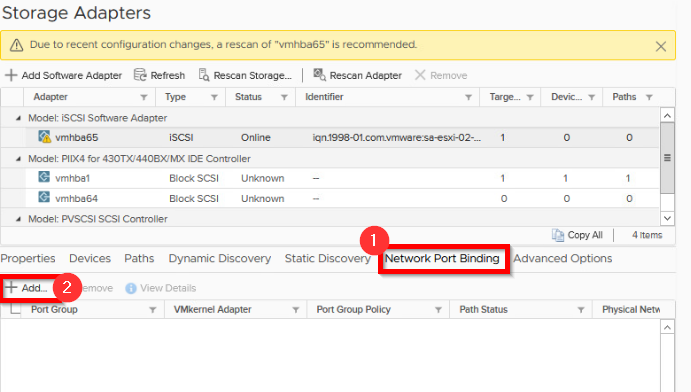Click the Refresh icon in toolbar
The width and height of the screenshot is (691, 392).
coord(140,75)
